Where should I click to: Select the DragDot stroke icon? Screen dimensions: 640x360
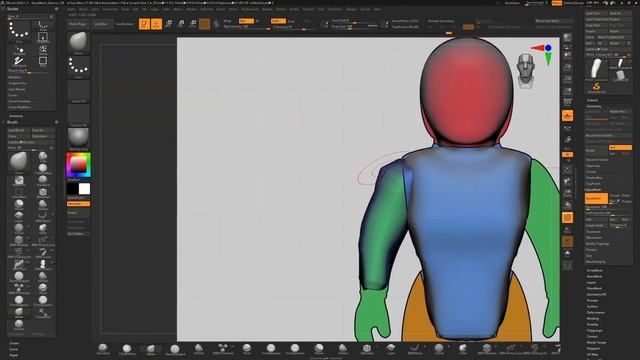[19, 50]
